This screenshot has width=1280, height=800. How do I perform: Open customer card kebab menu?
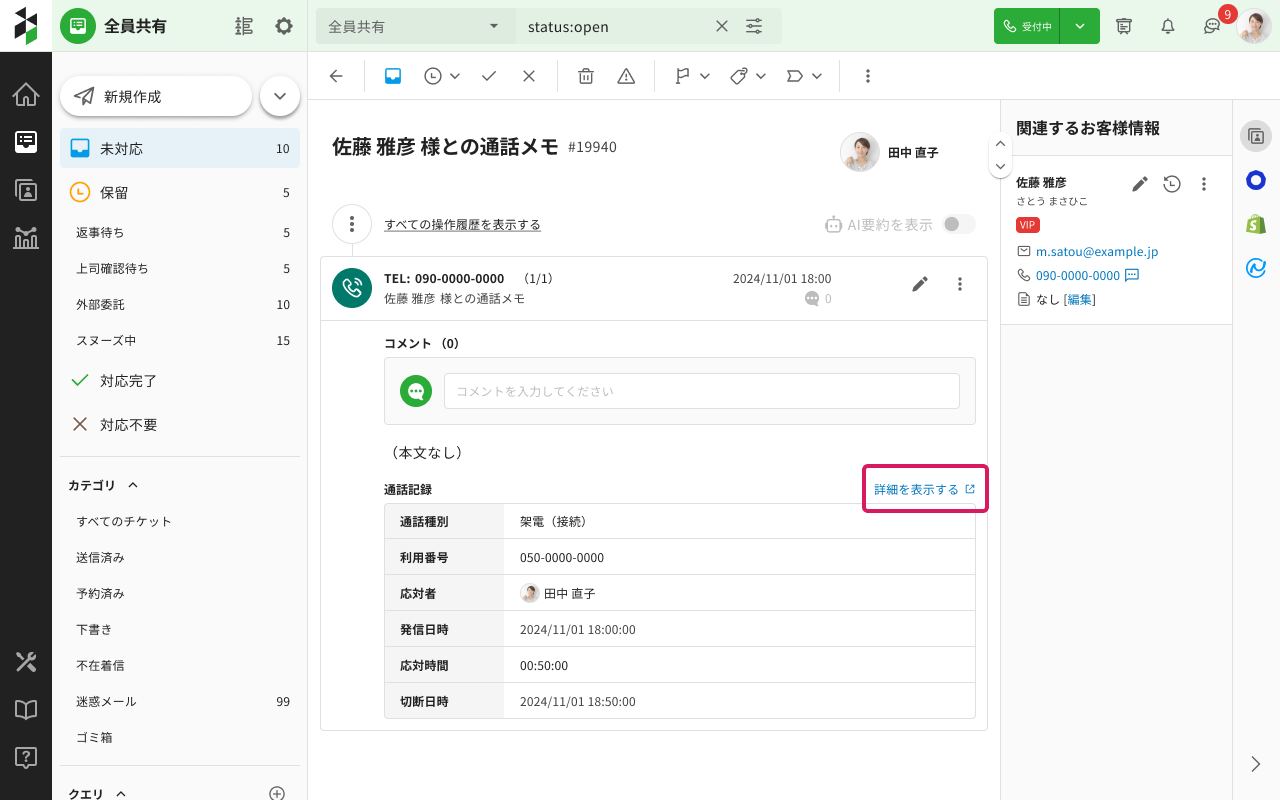pos(1204,184)
